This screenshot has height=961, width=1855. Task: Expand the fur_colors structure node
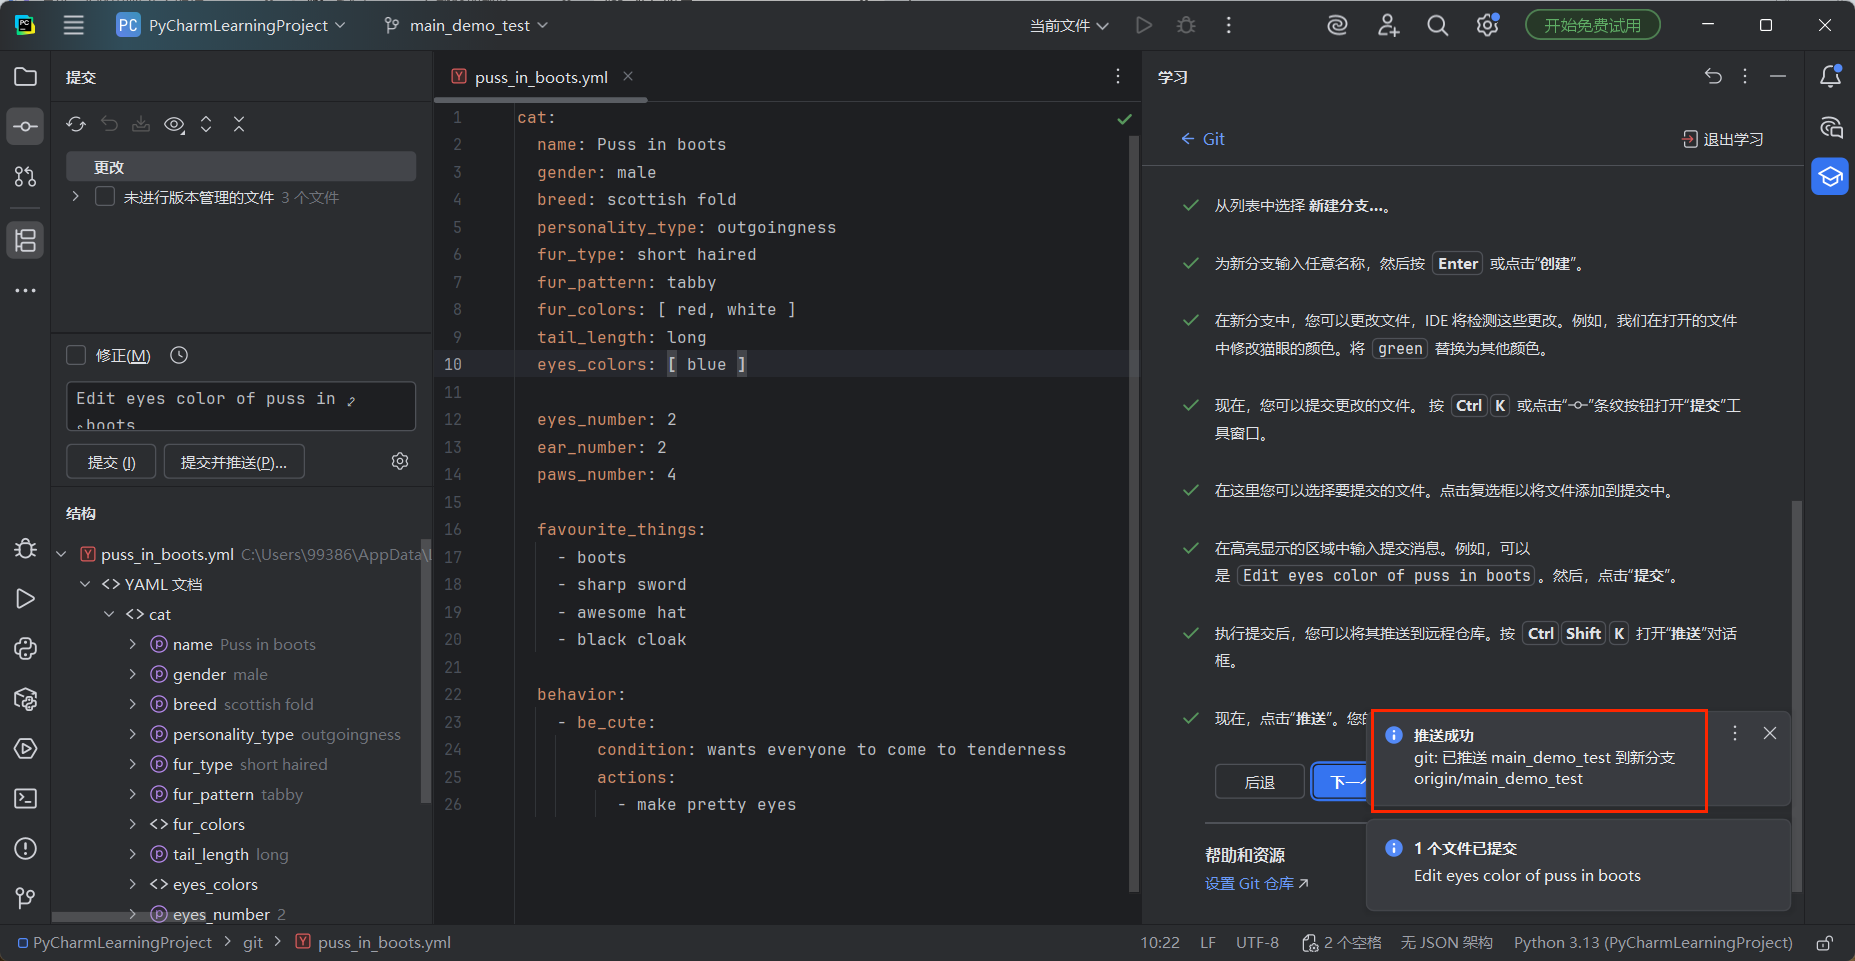(132, 824)
